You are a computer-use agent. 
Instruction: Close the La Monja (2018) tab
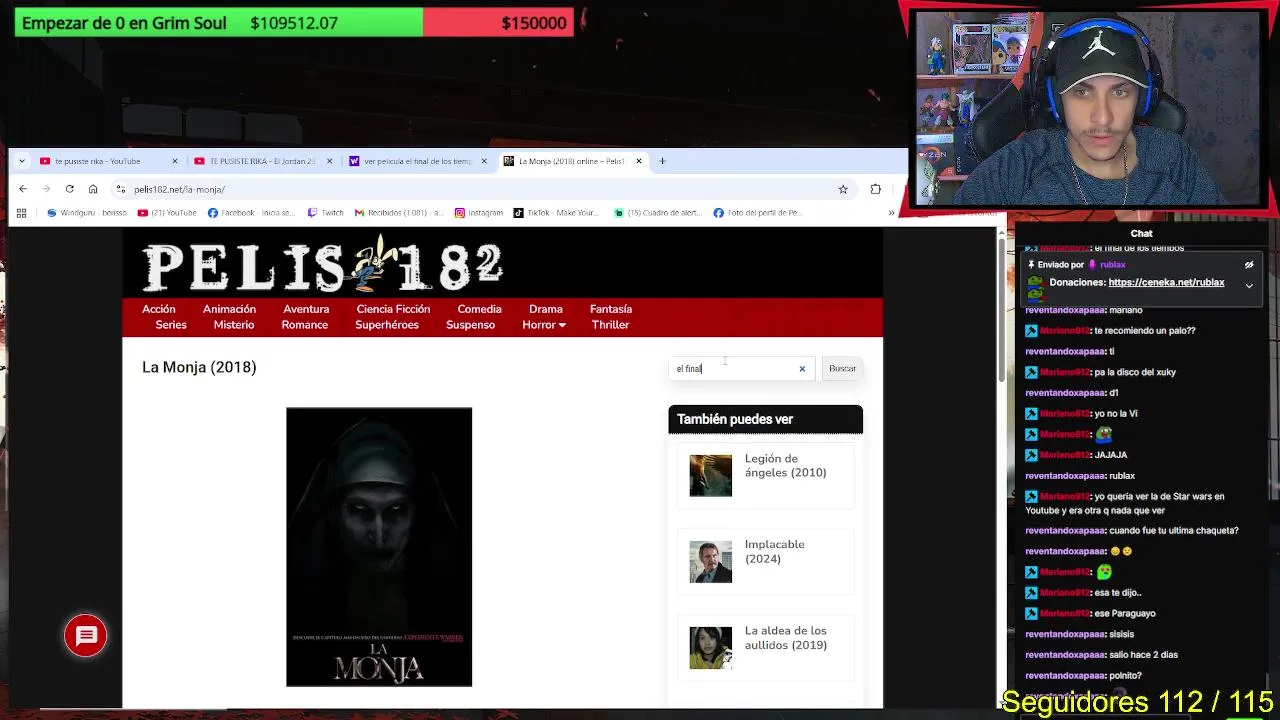(x=638, y=161)
